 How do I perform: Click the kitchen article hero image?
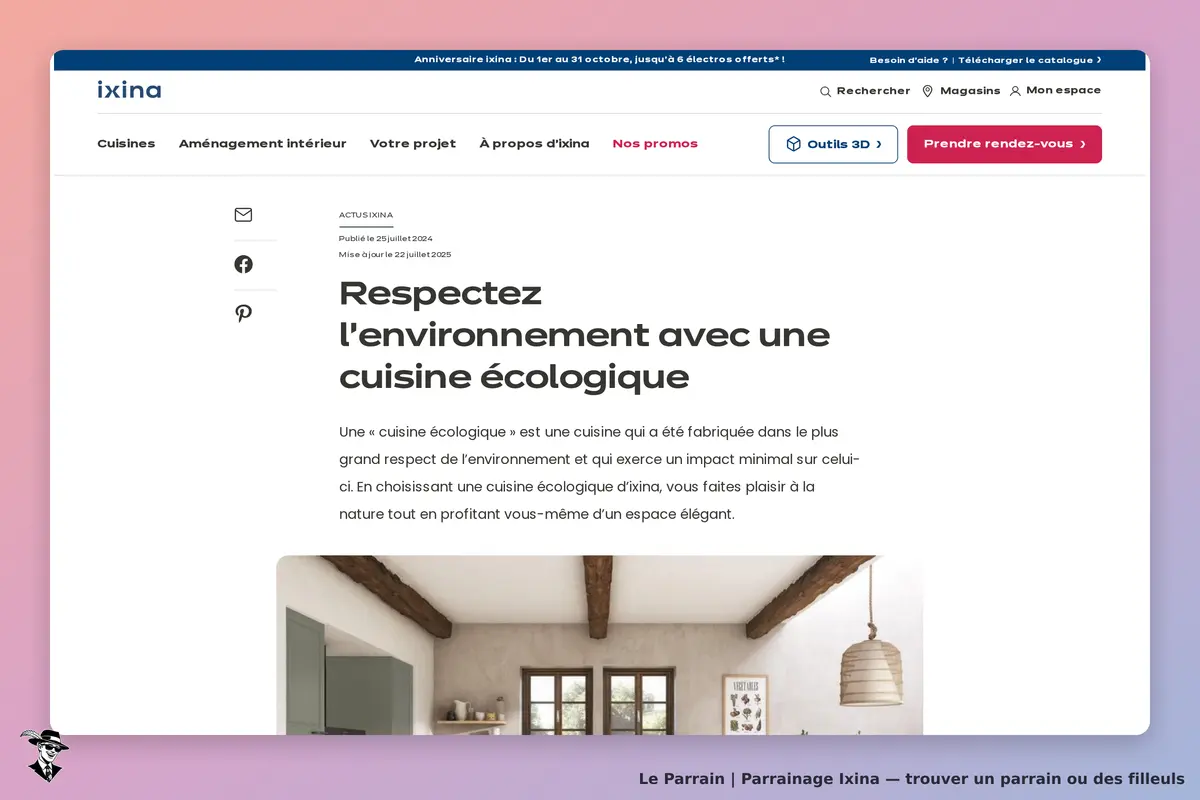(599, 645)
